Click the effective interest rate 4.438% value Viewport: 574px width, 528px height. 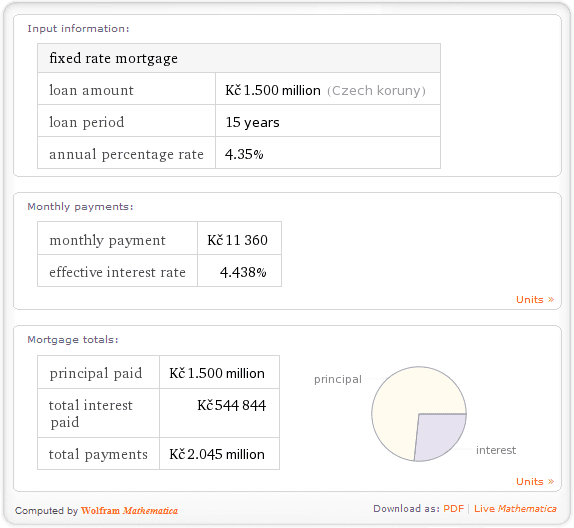pyautogui.click(x=243, y=272)
